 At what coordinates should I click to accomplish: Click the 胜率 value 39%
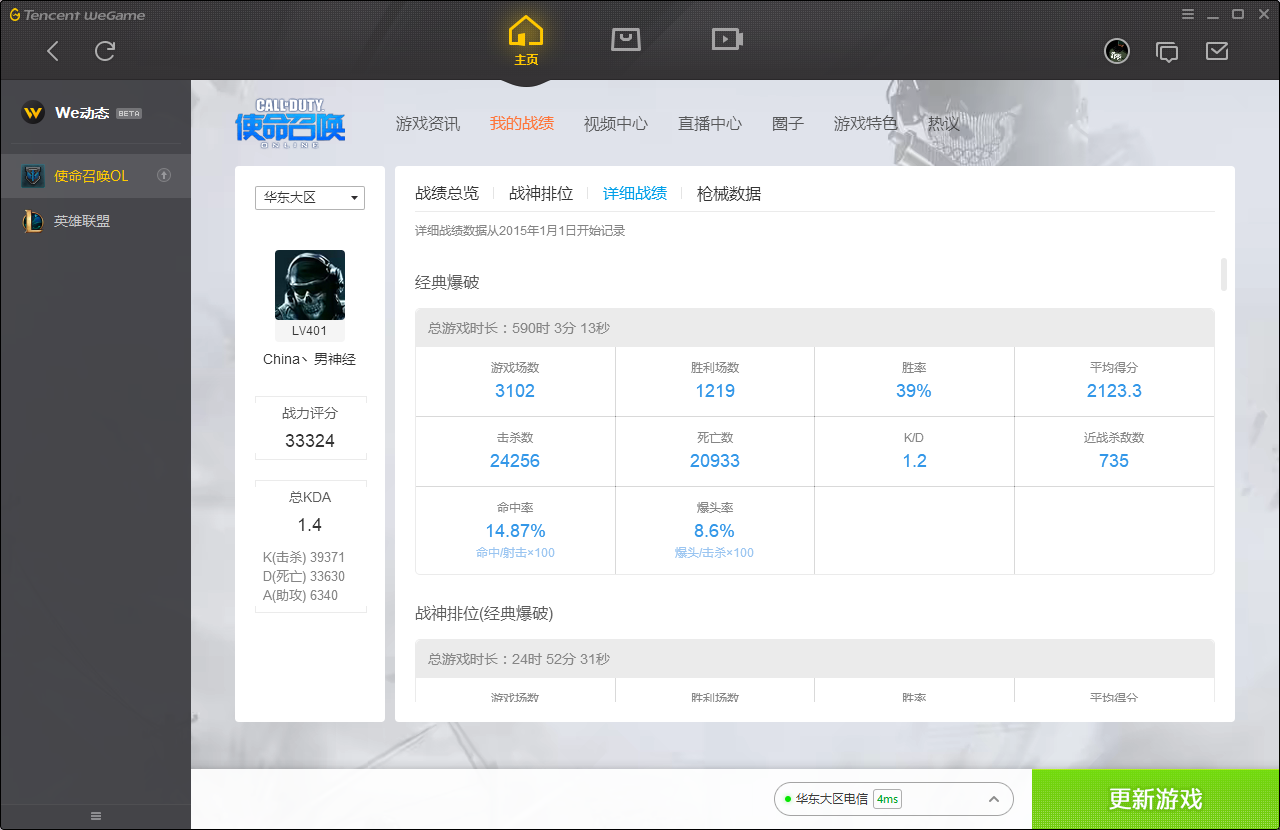[x=914, y=391]
